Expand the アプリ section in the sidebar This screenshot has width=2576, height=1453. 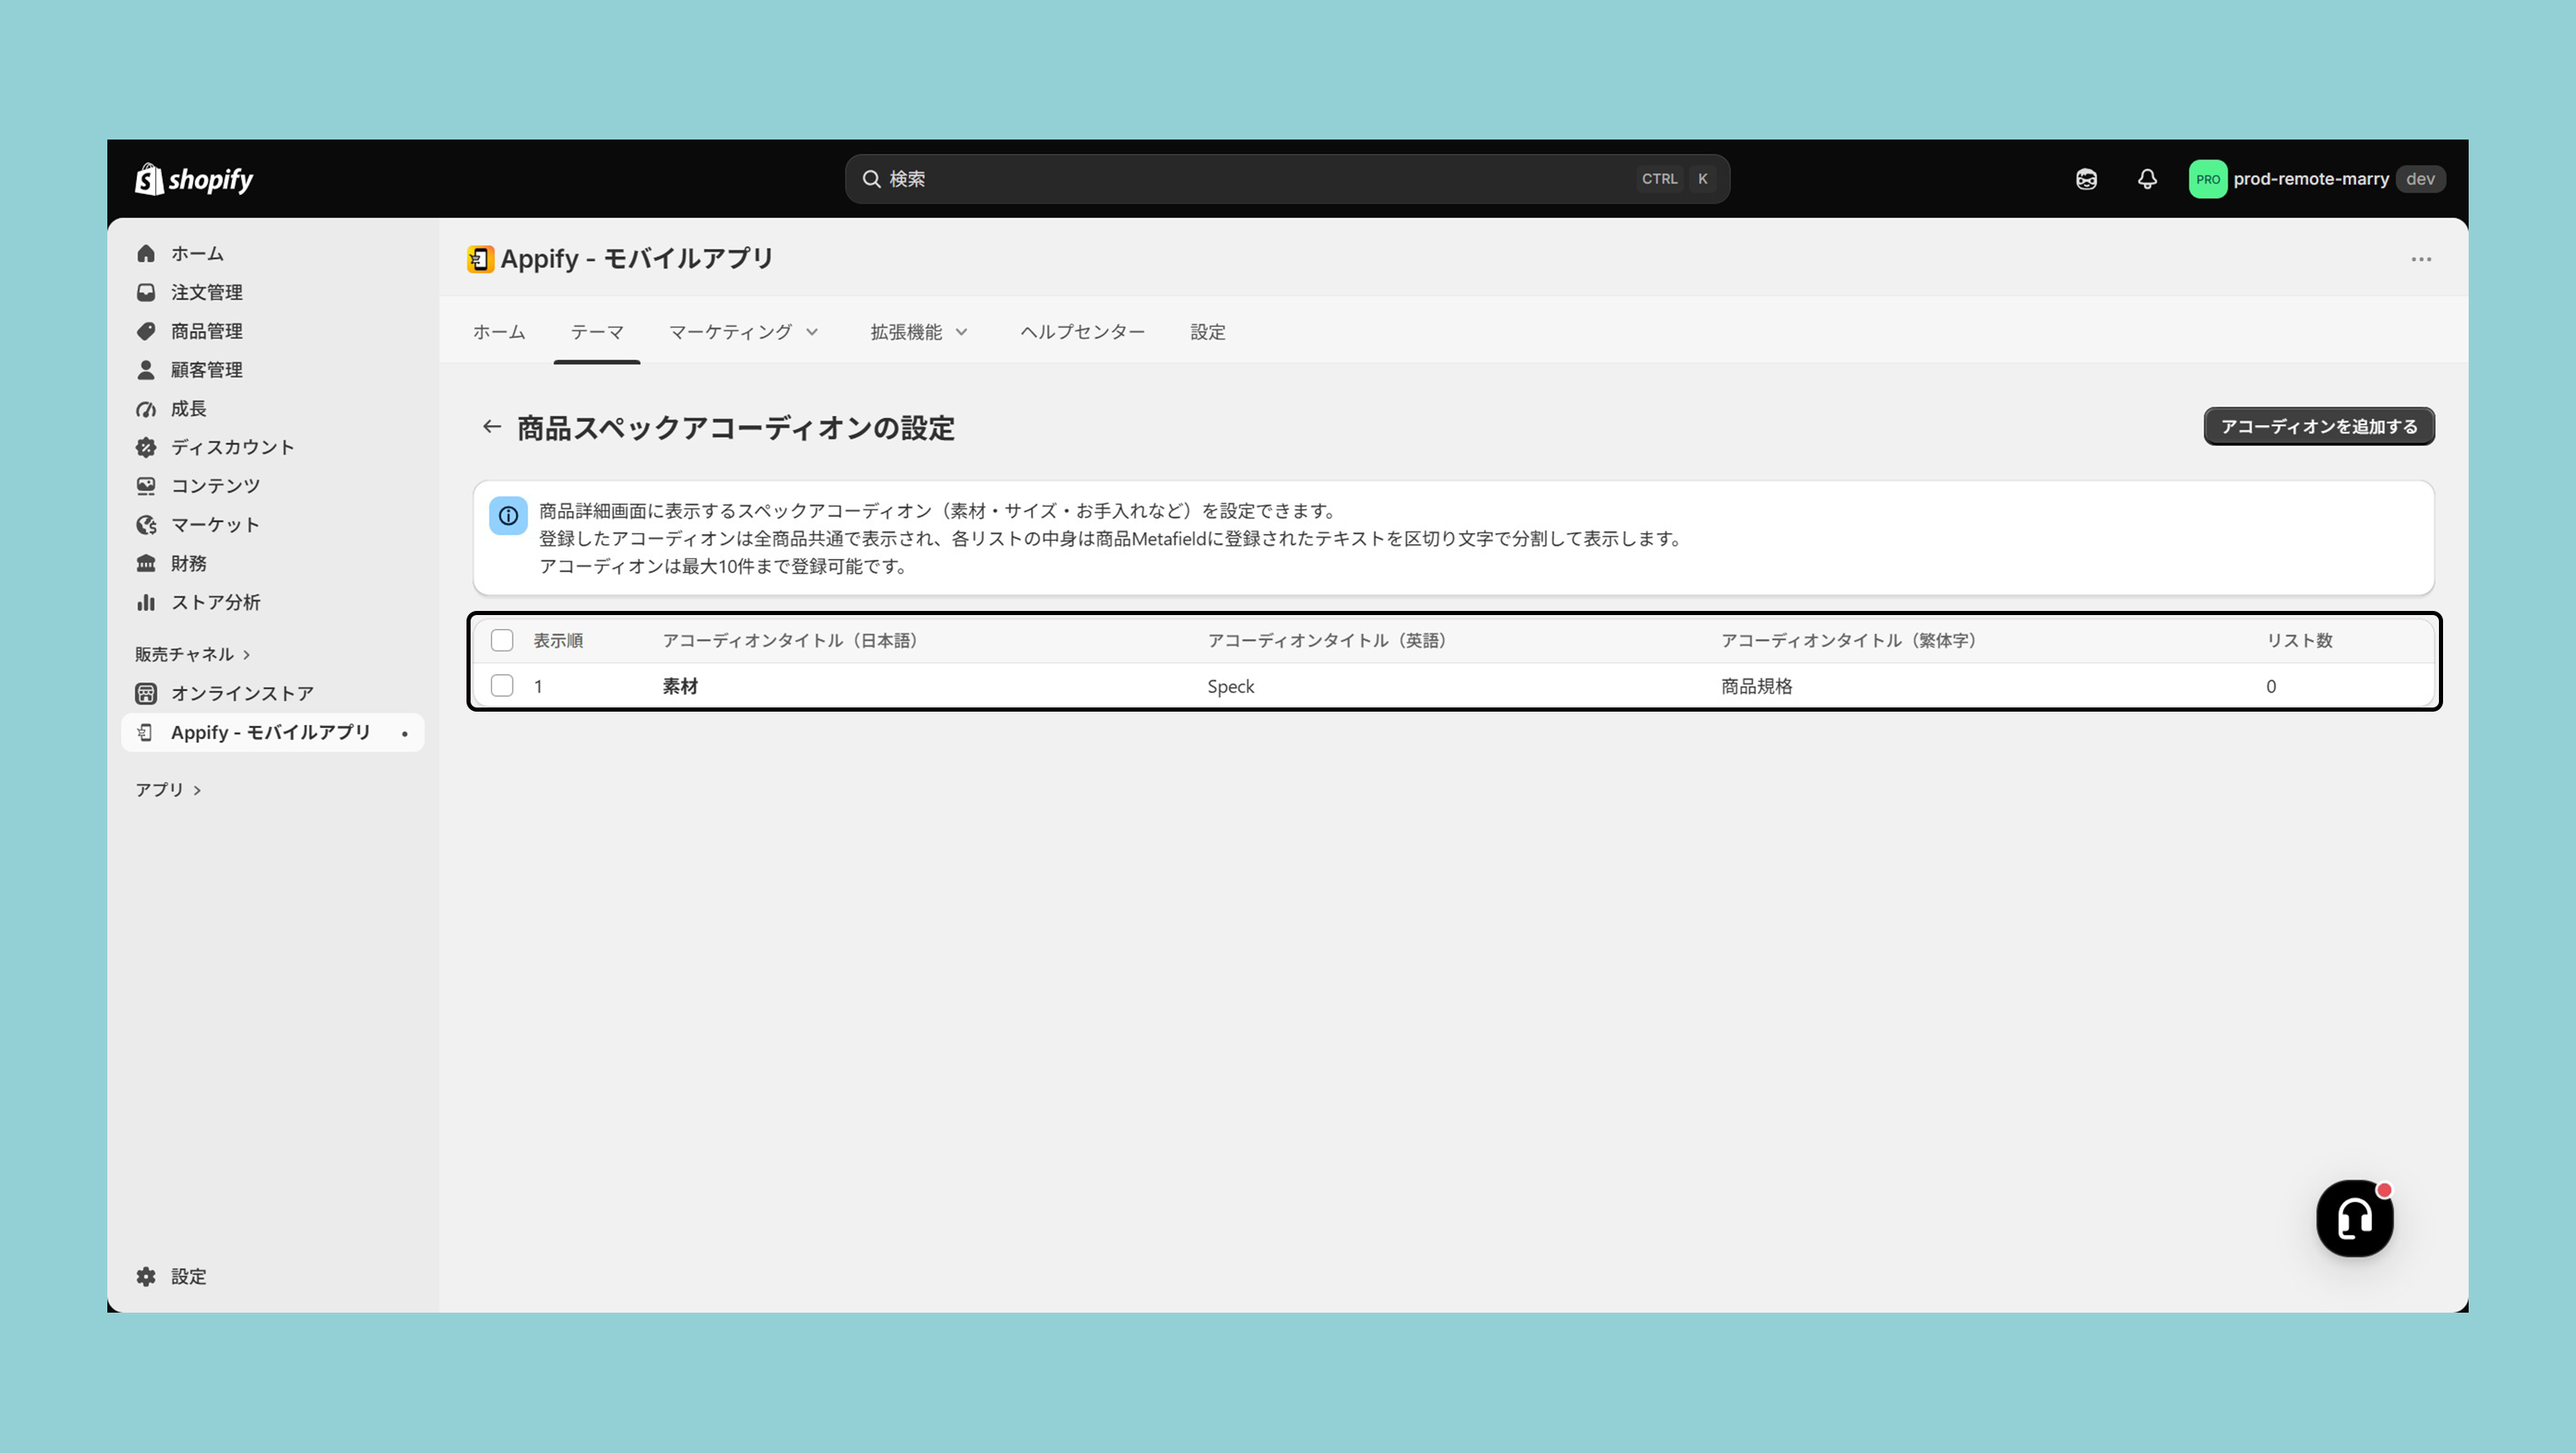(168, 790)
